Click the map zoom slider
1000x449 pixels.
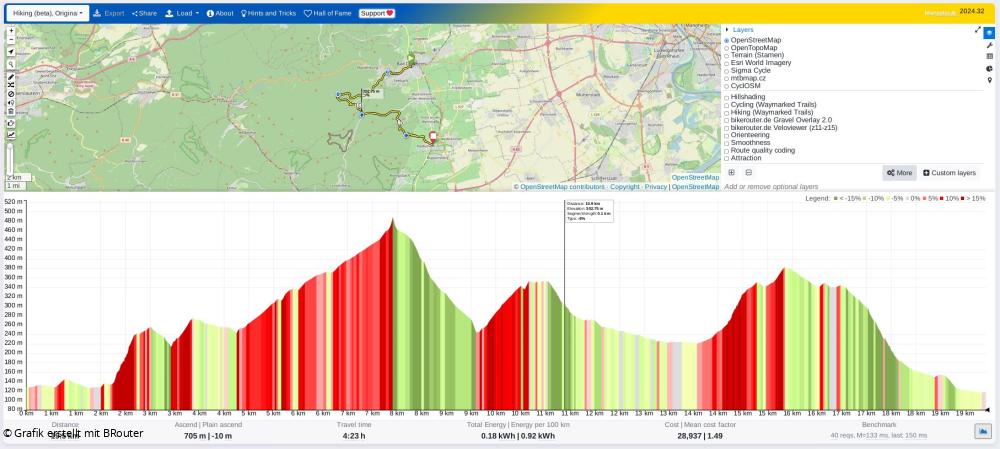click(x=11, y=158)
